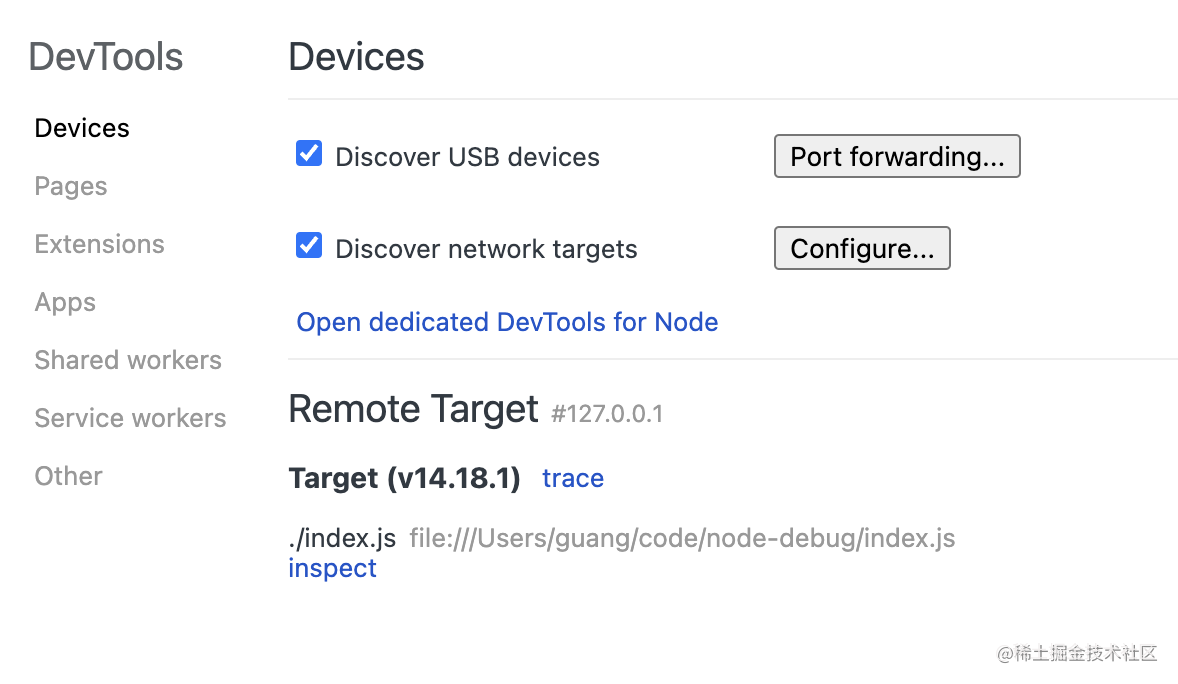1178x684 pixels.
Task: Click the trace link beside Target
Action: click(572, 478)
